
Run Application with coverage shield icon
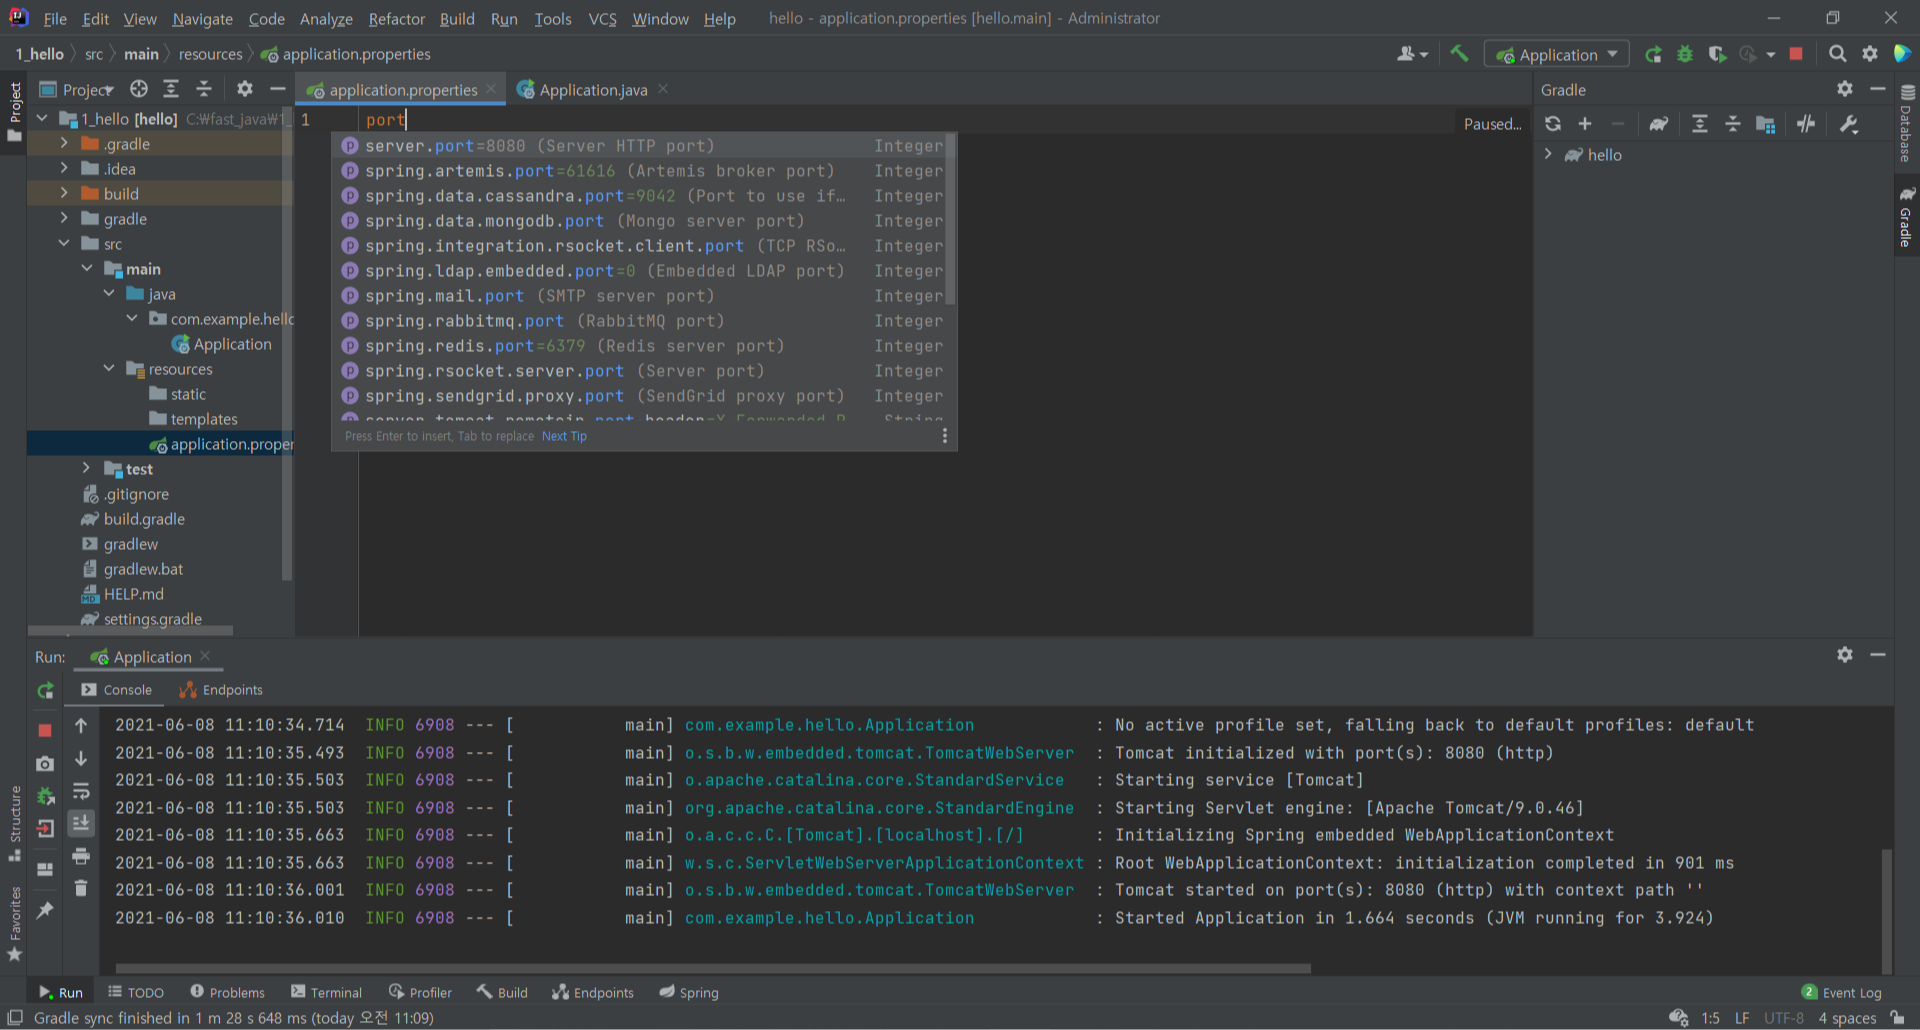[x=1717, y=54]
